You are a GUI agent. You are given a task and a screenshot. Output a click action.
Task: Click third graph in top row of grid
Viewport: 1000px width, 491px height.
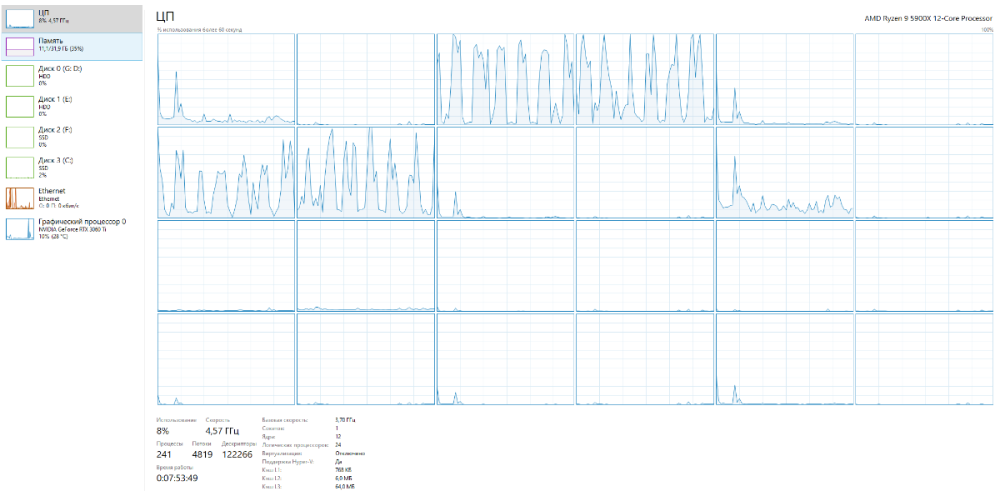[505, 79]
